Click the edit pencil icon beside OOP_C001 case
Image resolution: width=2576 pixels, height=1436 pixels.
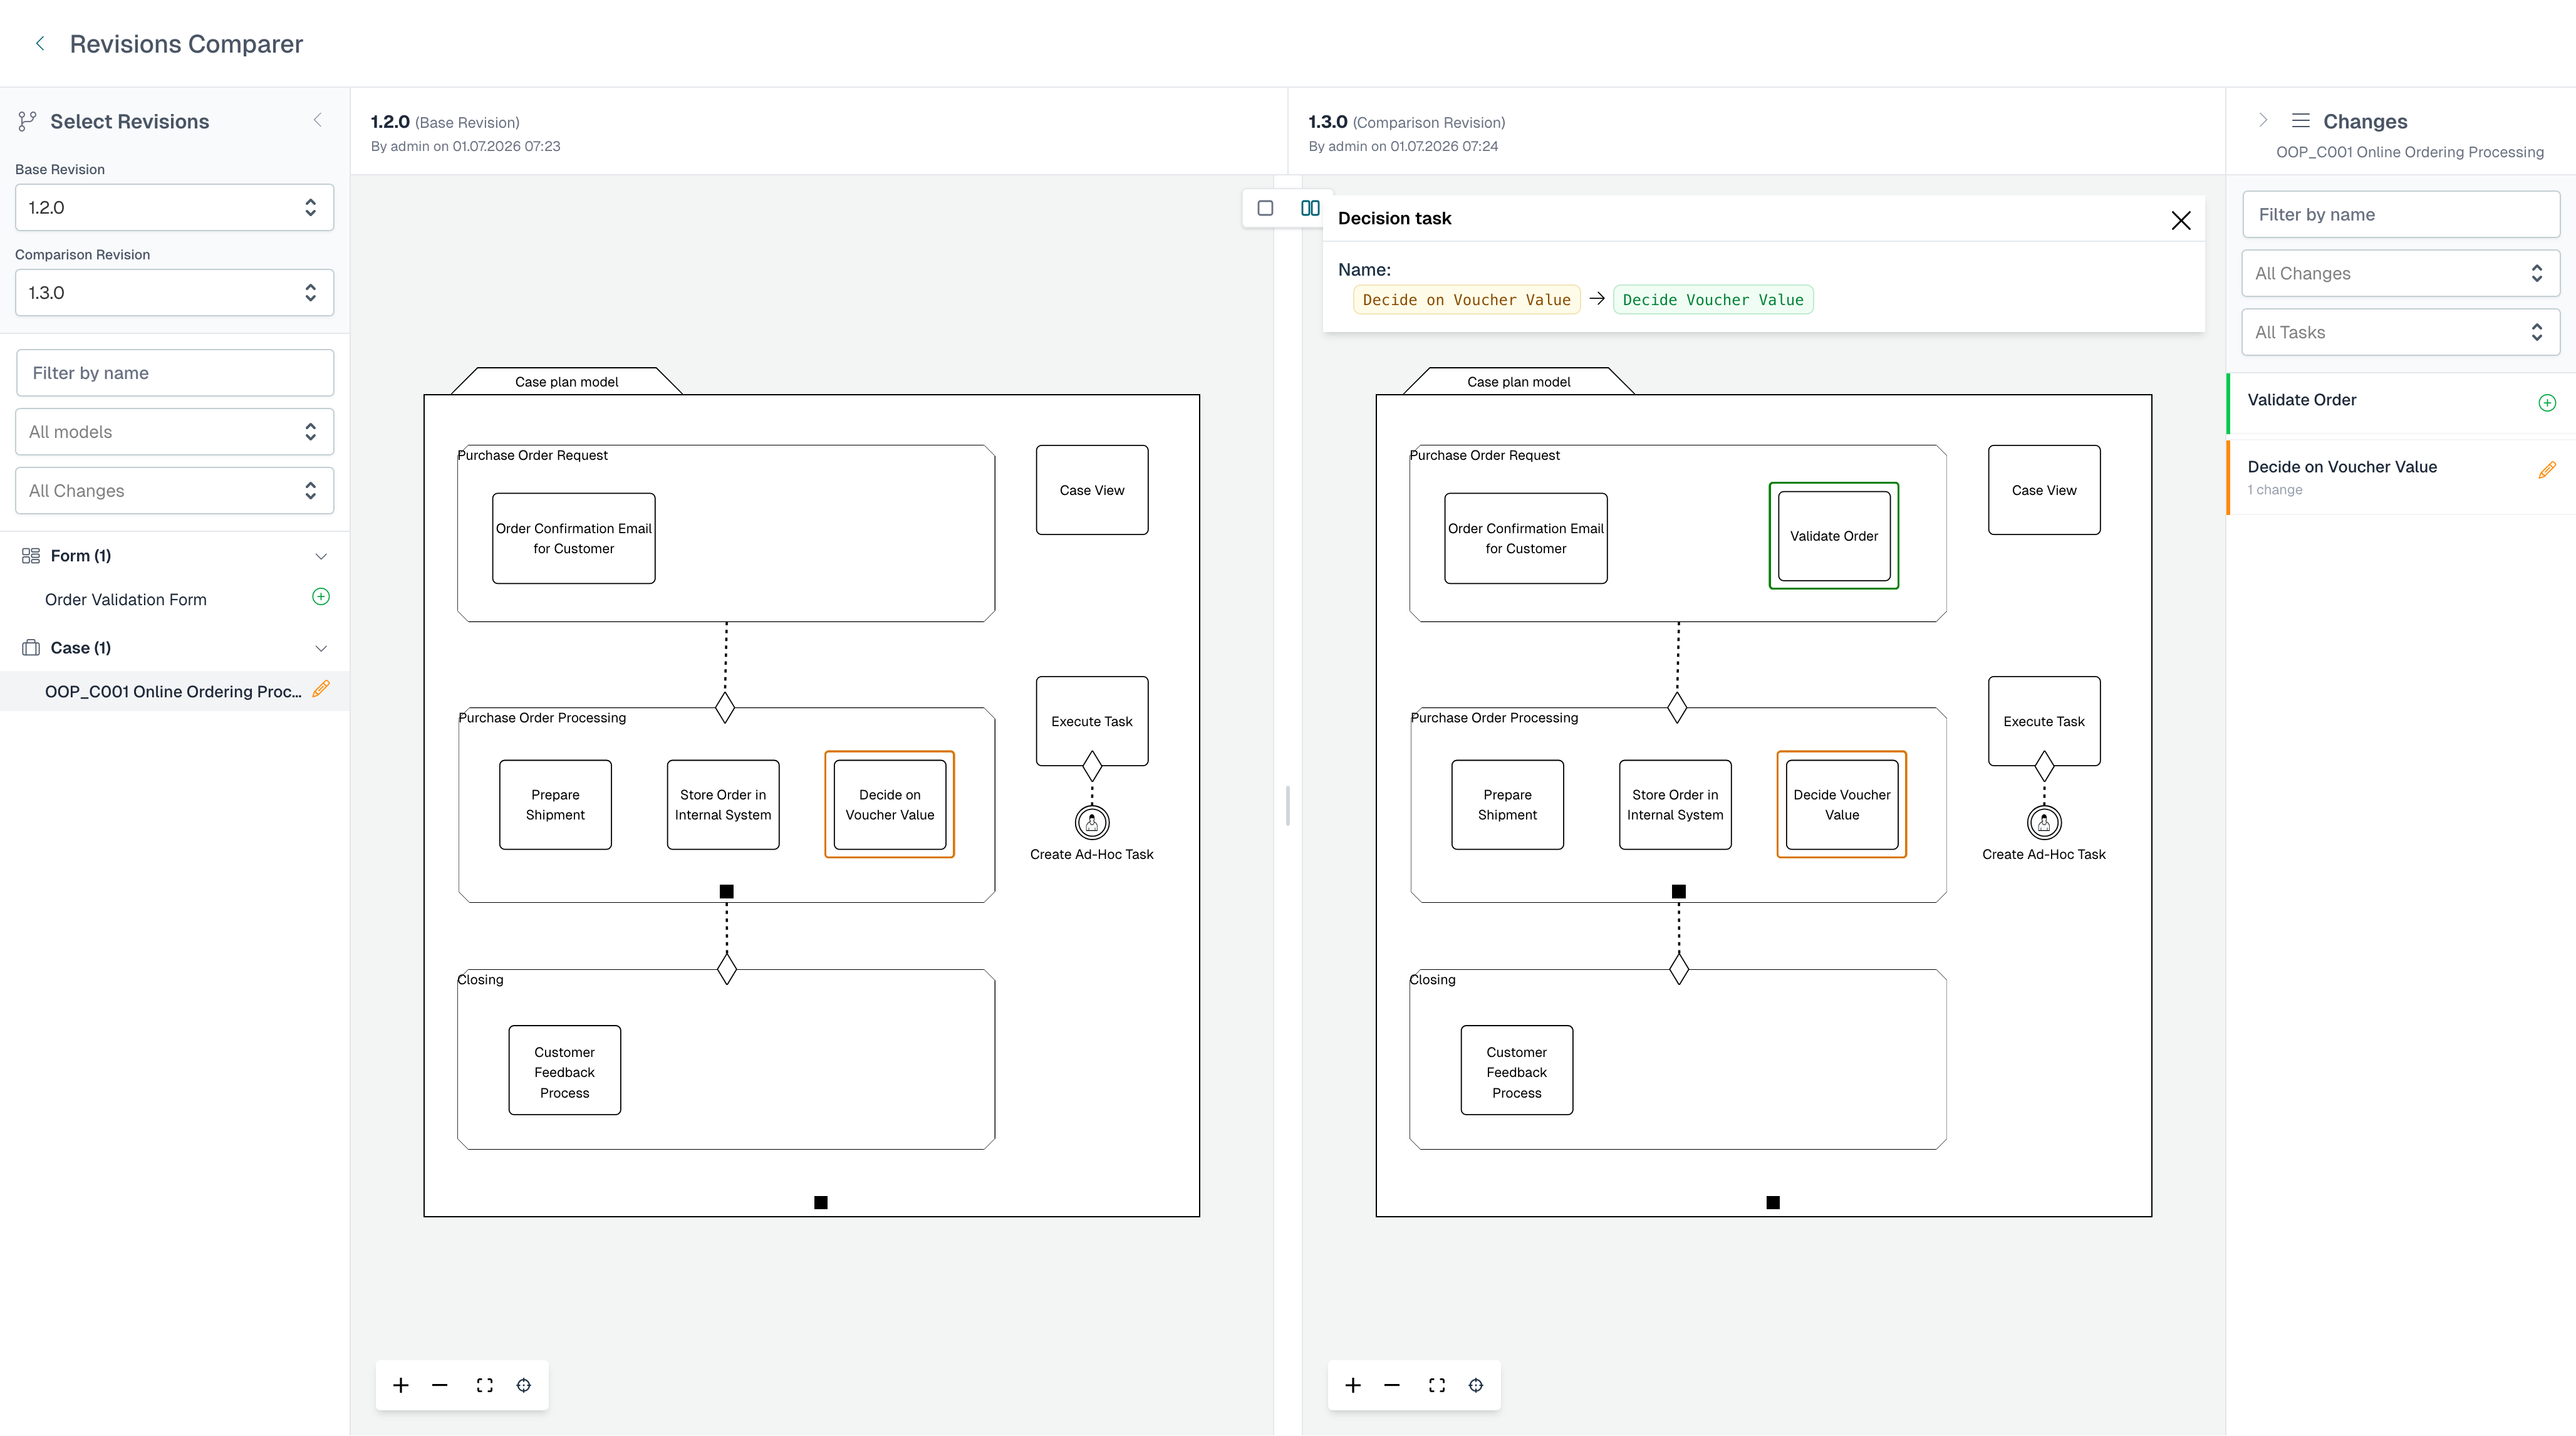321,689
